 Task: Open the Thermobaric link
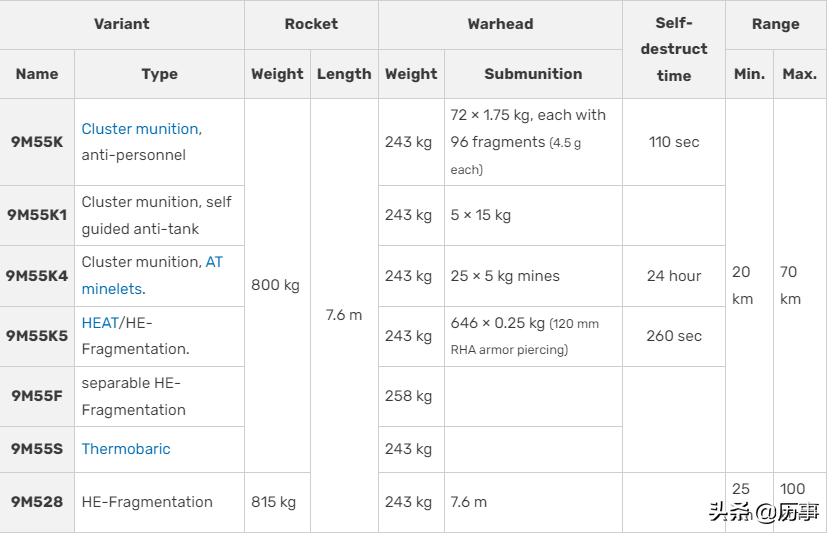click(126, 449)
